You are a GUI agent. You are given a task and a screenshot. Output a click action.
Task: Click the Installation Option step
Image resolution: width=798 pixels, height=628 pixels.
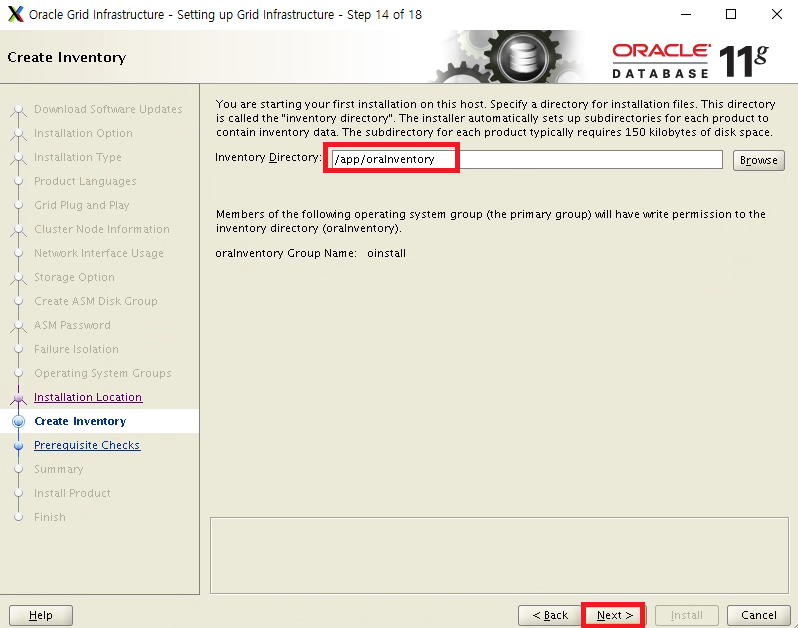point(83,133)
